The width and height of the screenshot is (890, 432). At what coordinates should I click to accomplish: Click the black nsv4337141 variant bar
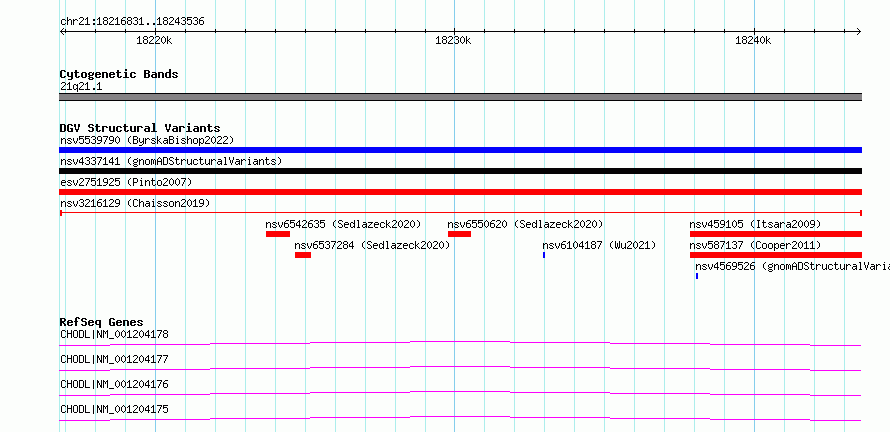click(x=460, y=171)
